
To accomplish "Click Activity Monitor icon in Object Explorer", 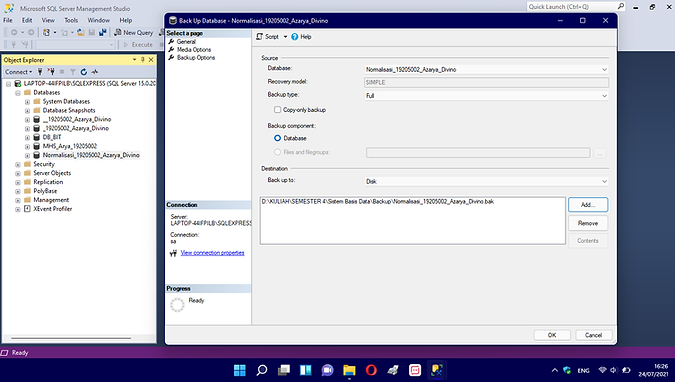I will (95, 72).
